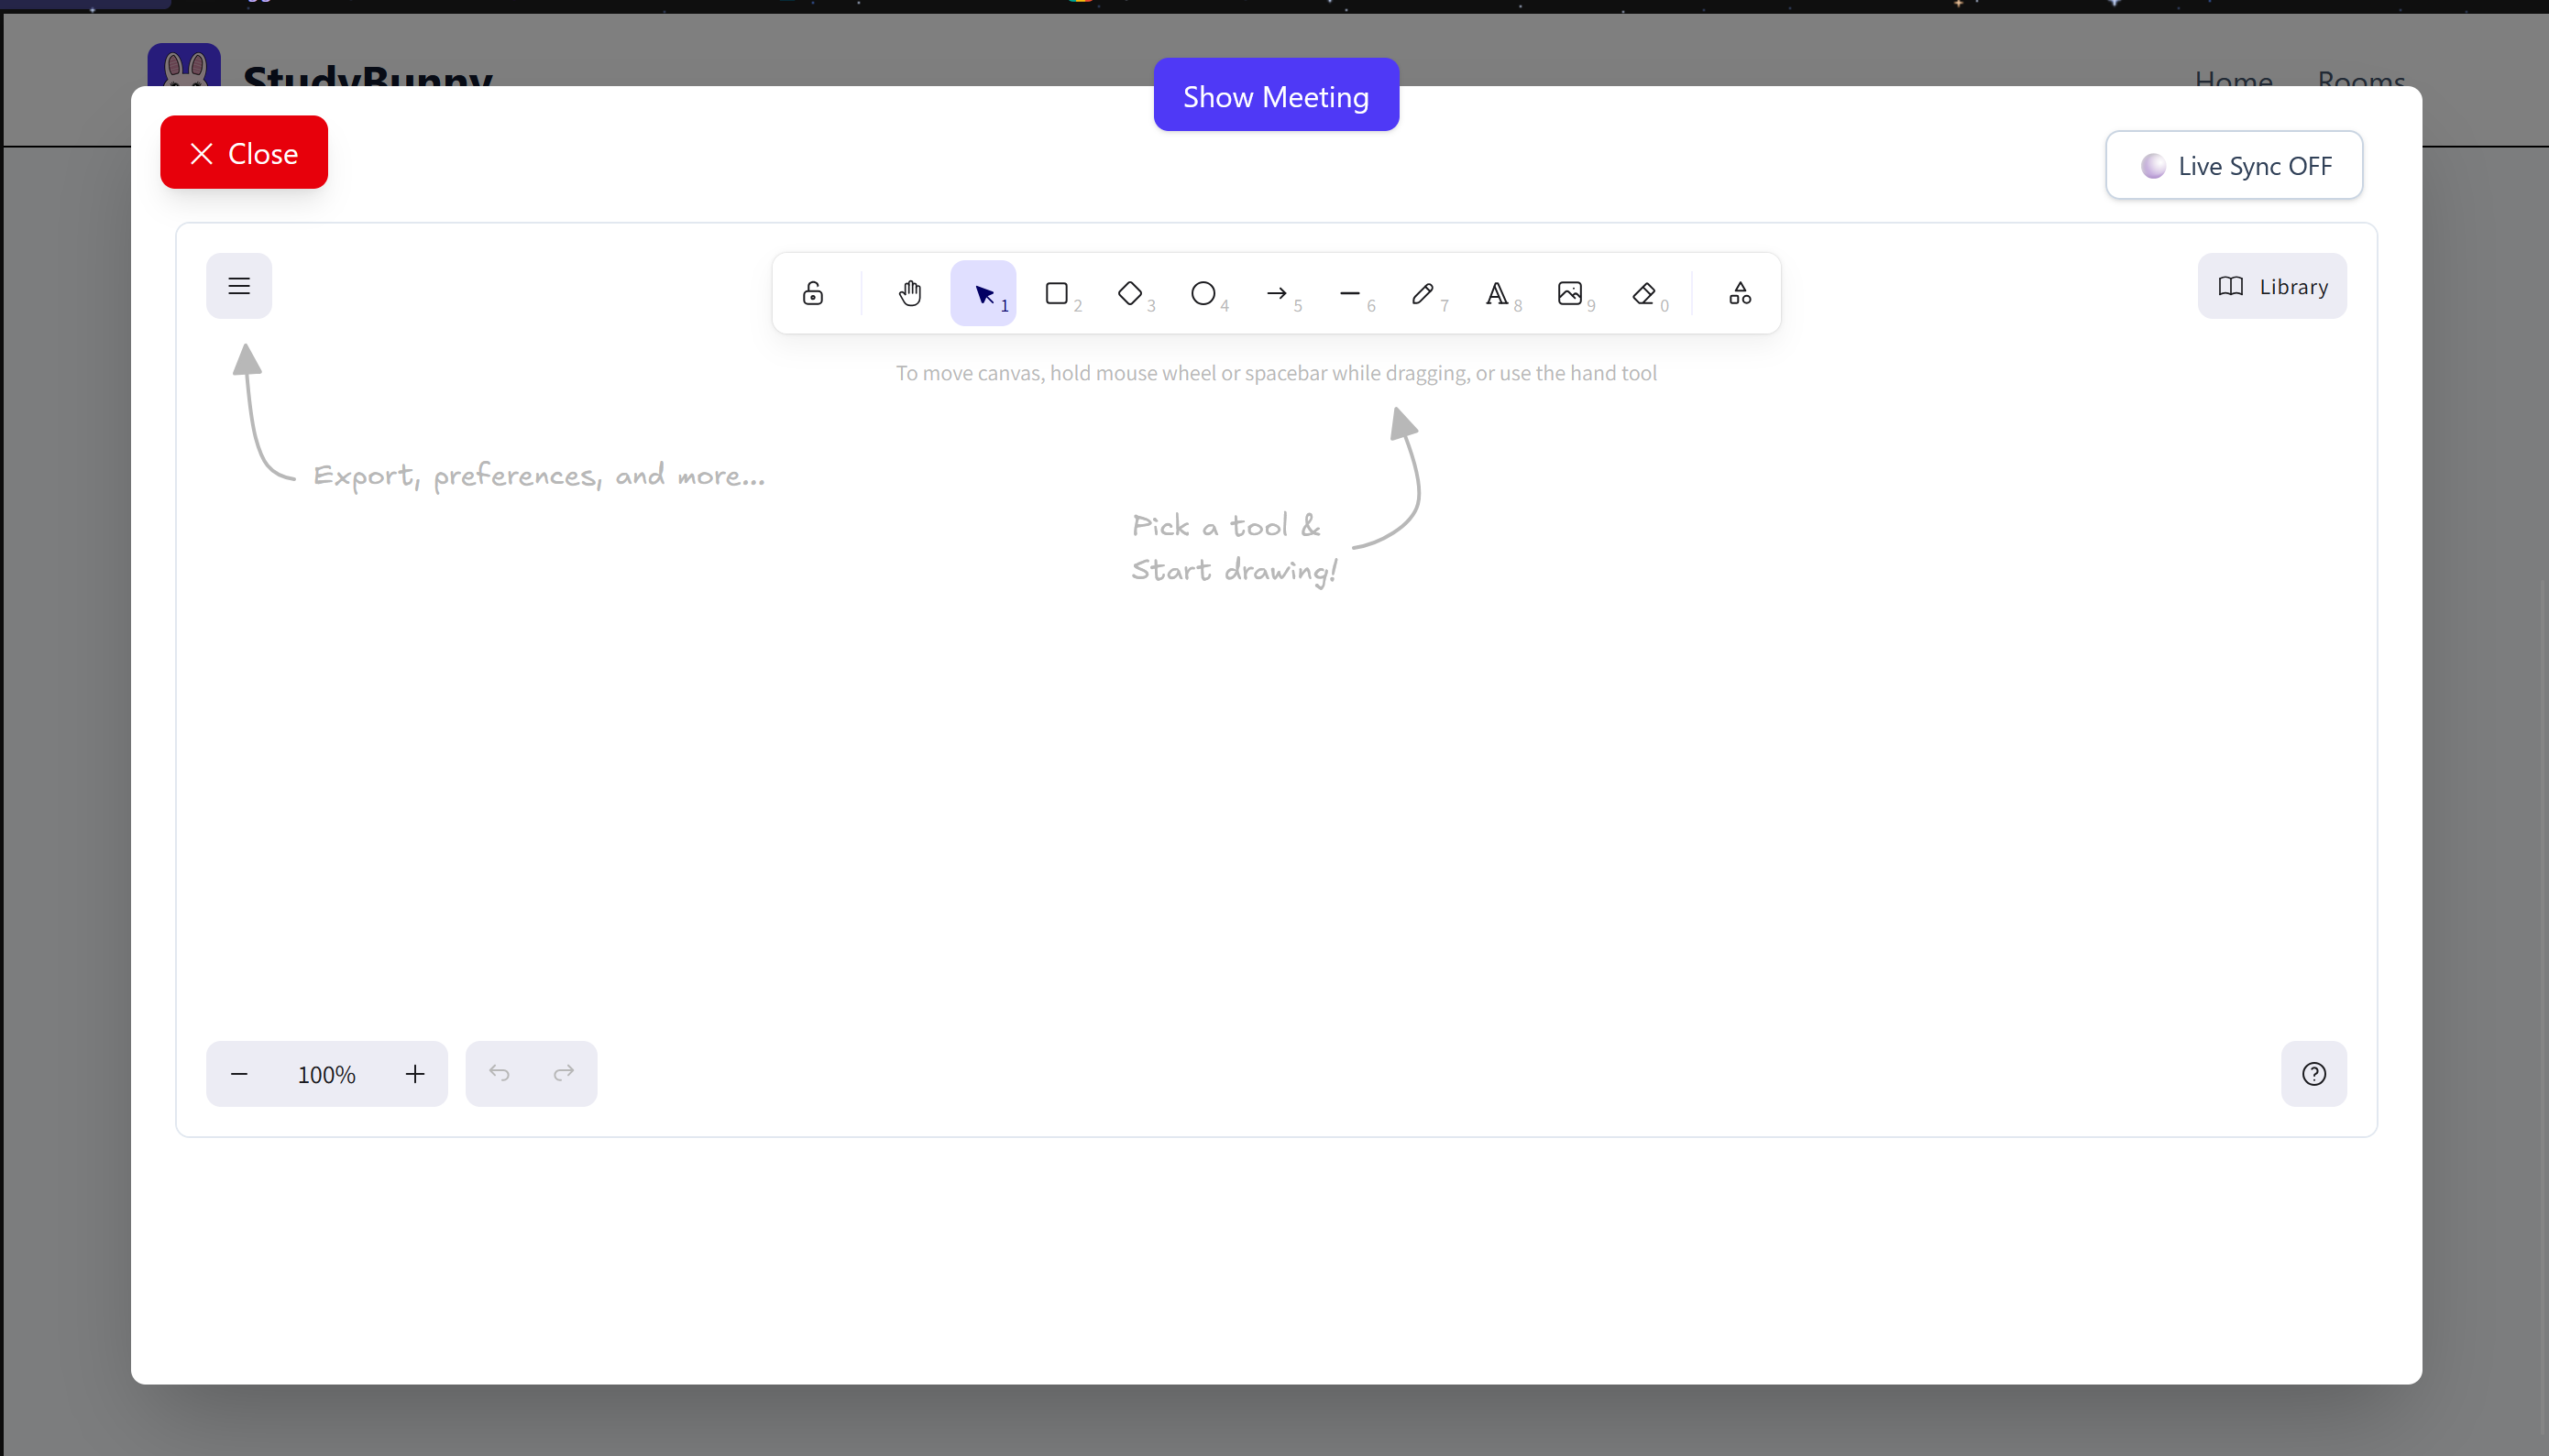This screenshot has height=1456, width=2549.
Task: Select the Insert image tool
Action: pos(1570,293)
